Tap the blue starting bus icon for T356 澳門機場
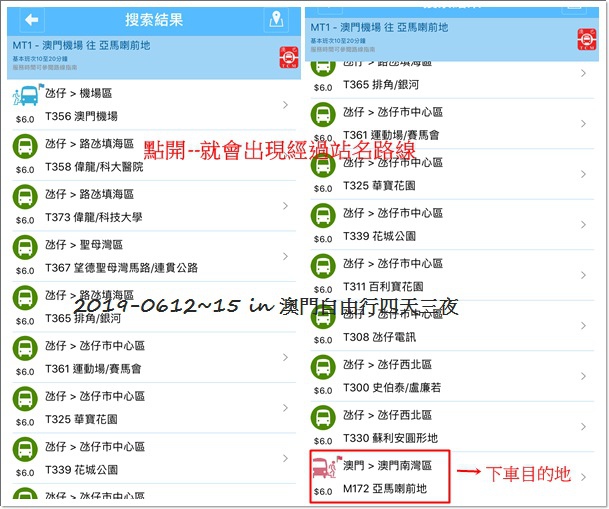 pos(26,94)
